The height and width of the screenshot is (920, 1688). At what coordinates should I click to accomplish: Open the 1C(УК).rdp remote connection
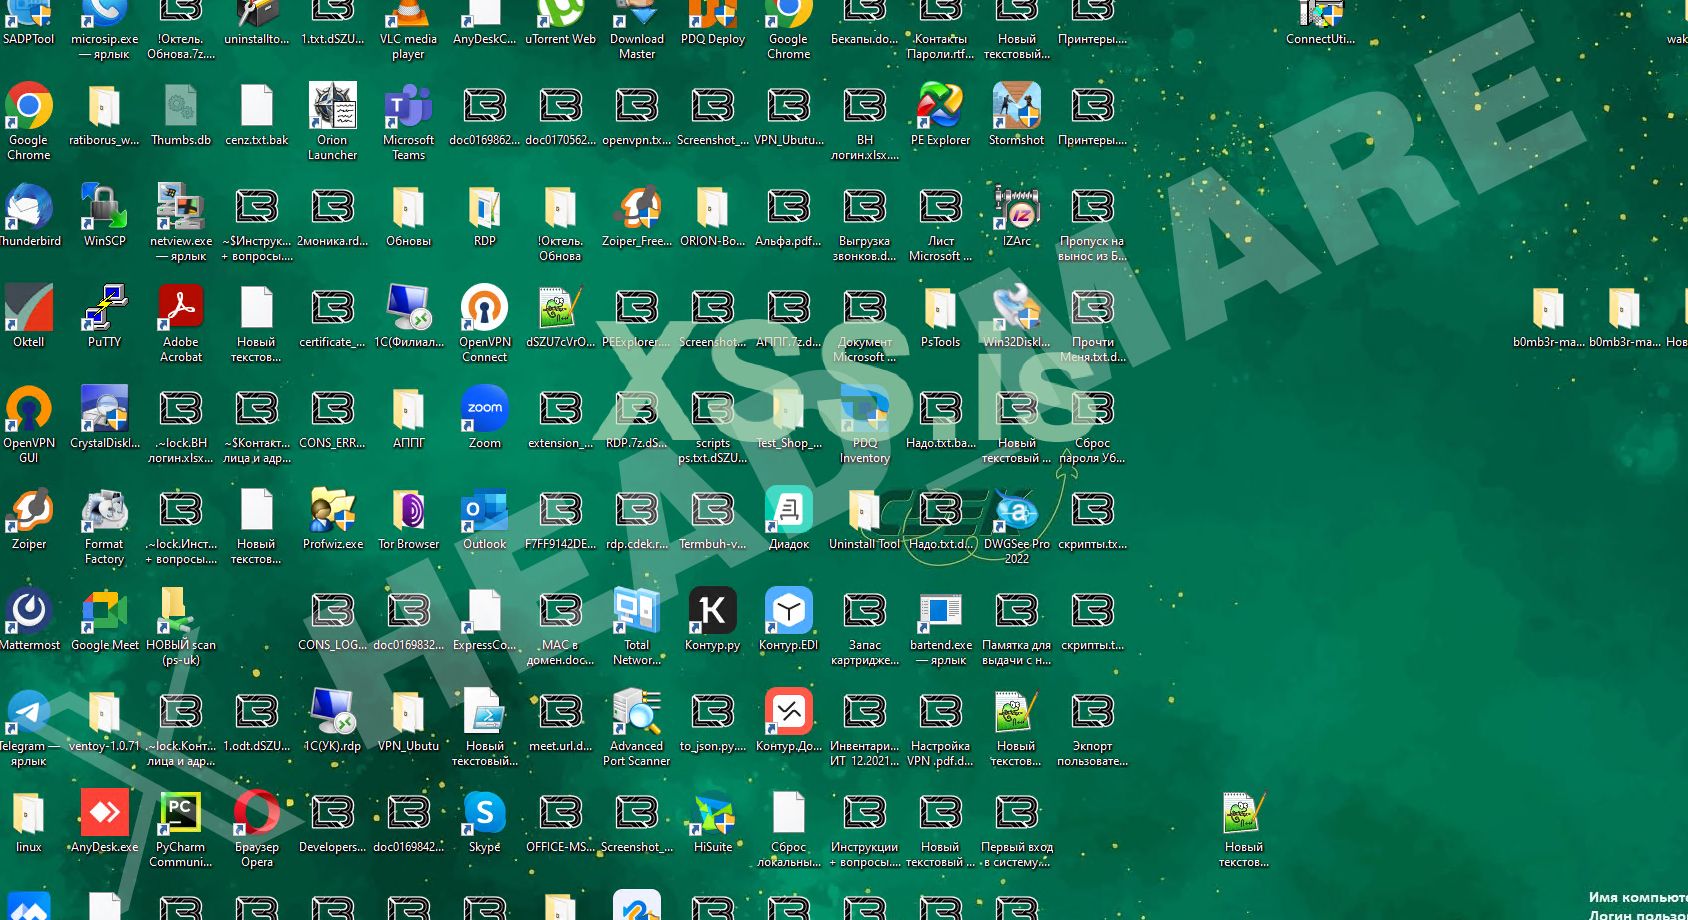(332, 712)
